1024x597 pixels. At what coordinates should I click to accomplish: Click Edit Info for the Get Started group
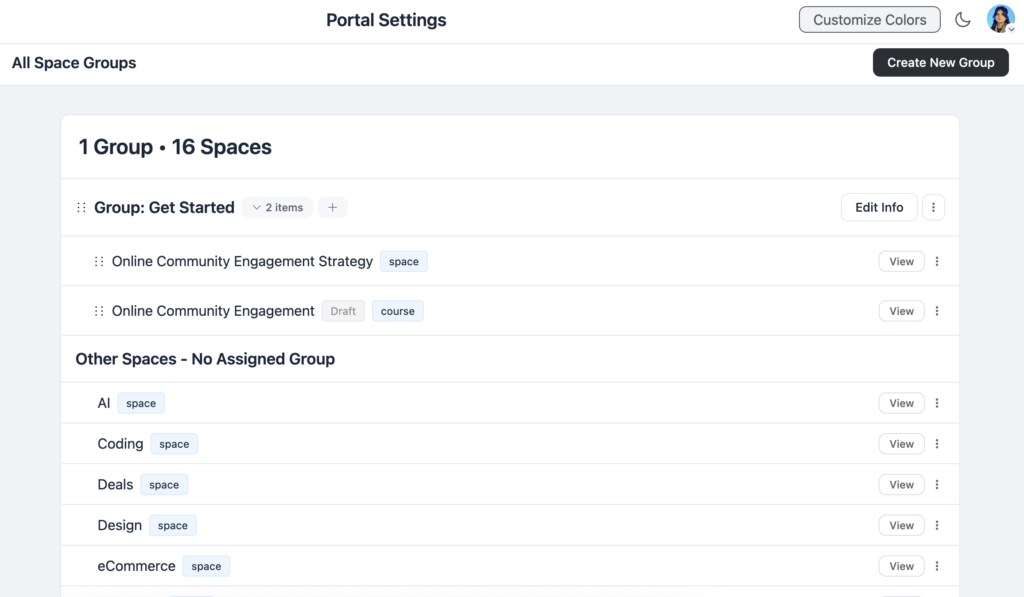point(879,207)
